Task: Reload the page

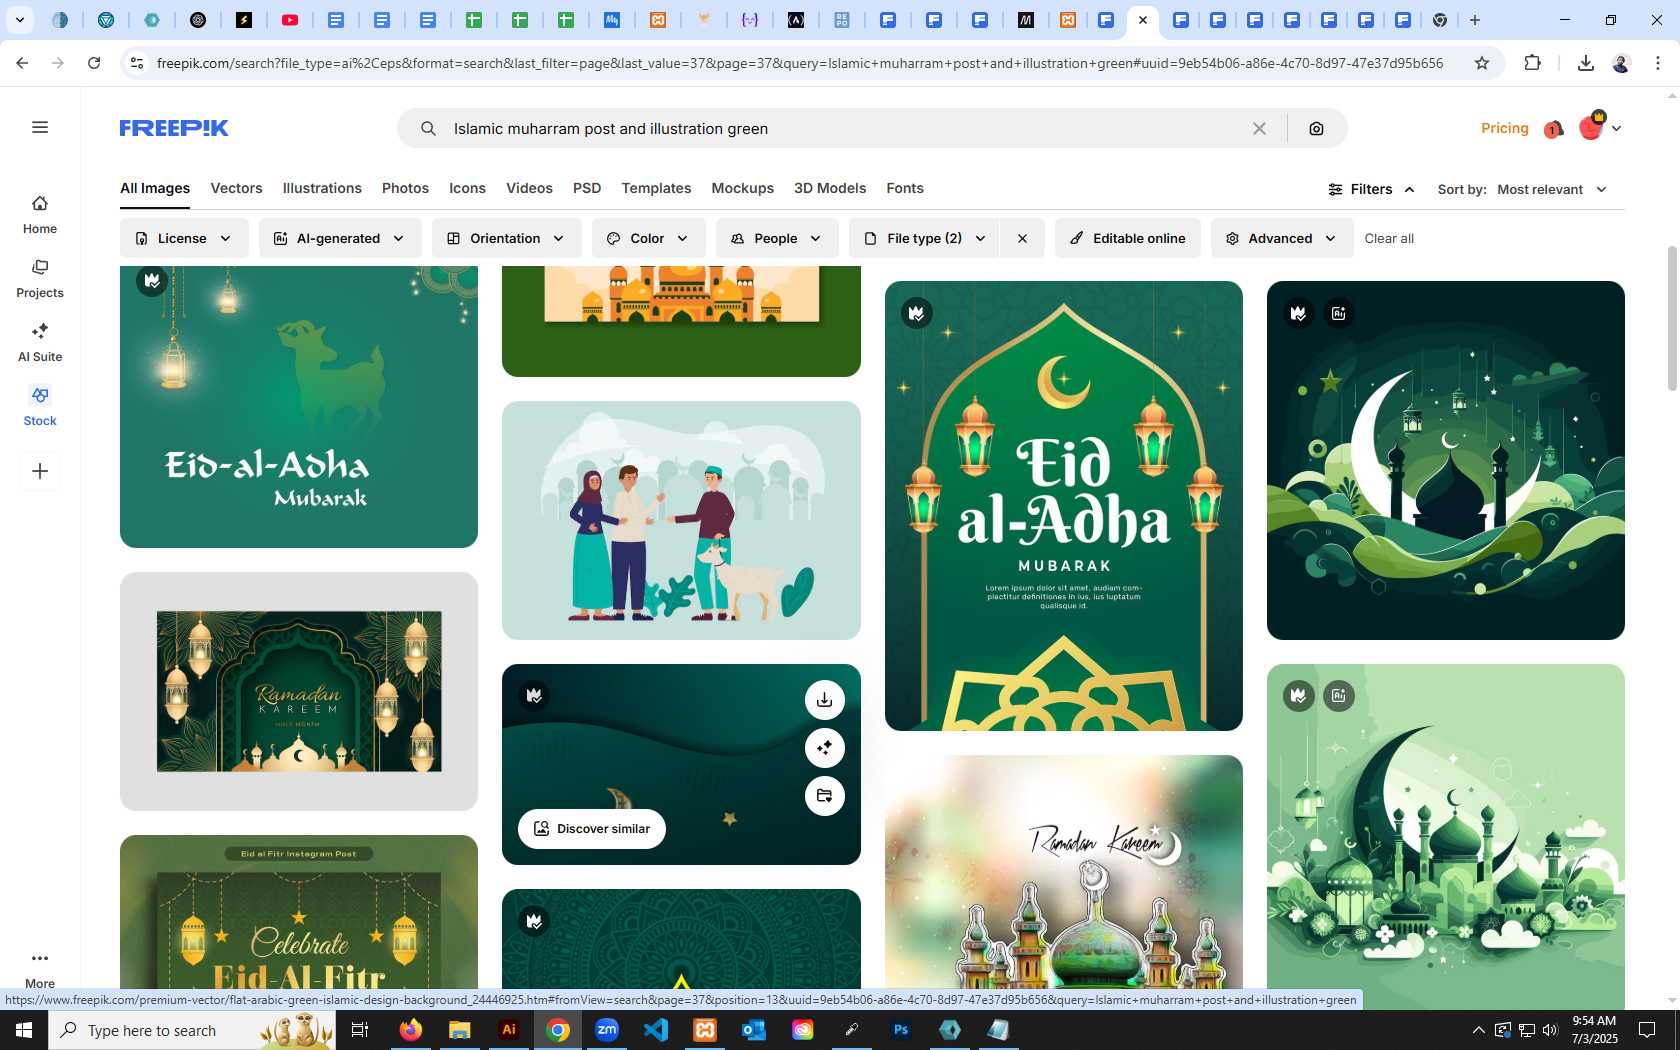Action: pos(94,63)
